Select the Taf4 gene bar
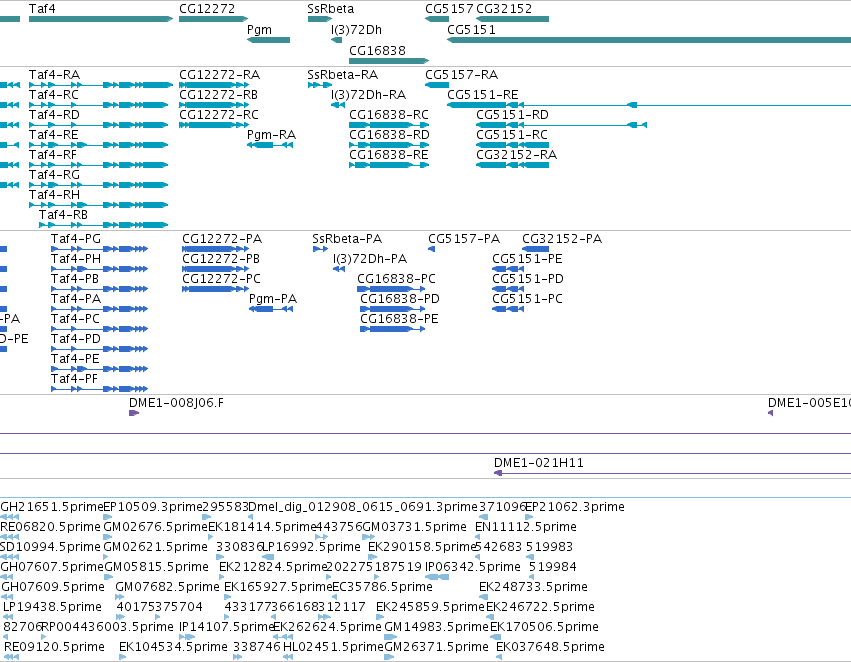This screenshot has width=851, height=662. tap(101, 19)
